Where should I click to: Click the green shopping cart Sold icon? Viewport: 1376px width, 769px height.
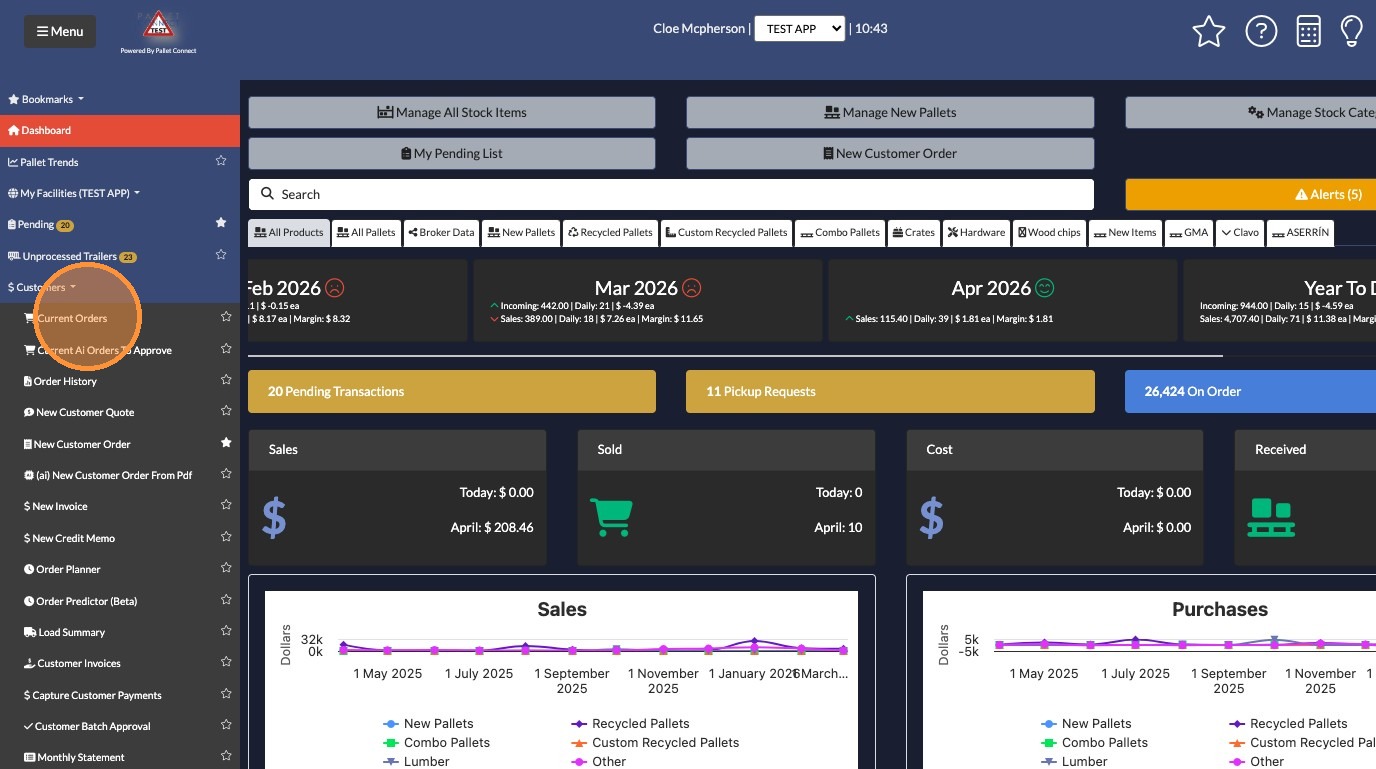[x=611, y=516]
